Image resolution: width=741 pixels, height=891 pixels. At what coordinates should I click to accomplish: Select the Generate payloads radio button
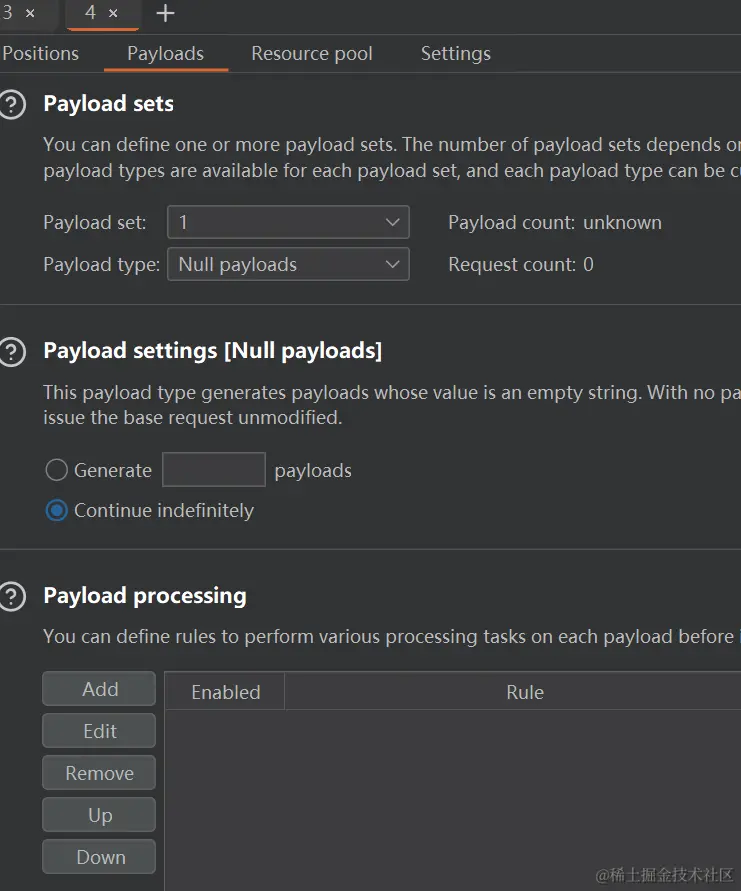[x=57, y=470]
